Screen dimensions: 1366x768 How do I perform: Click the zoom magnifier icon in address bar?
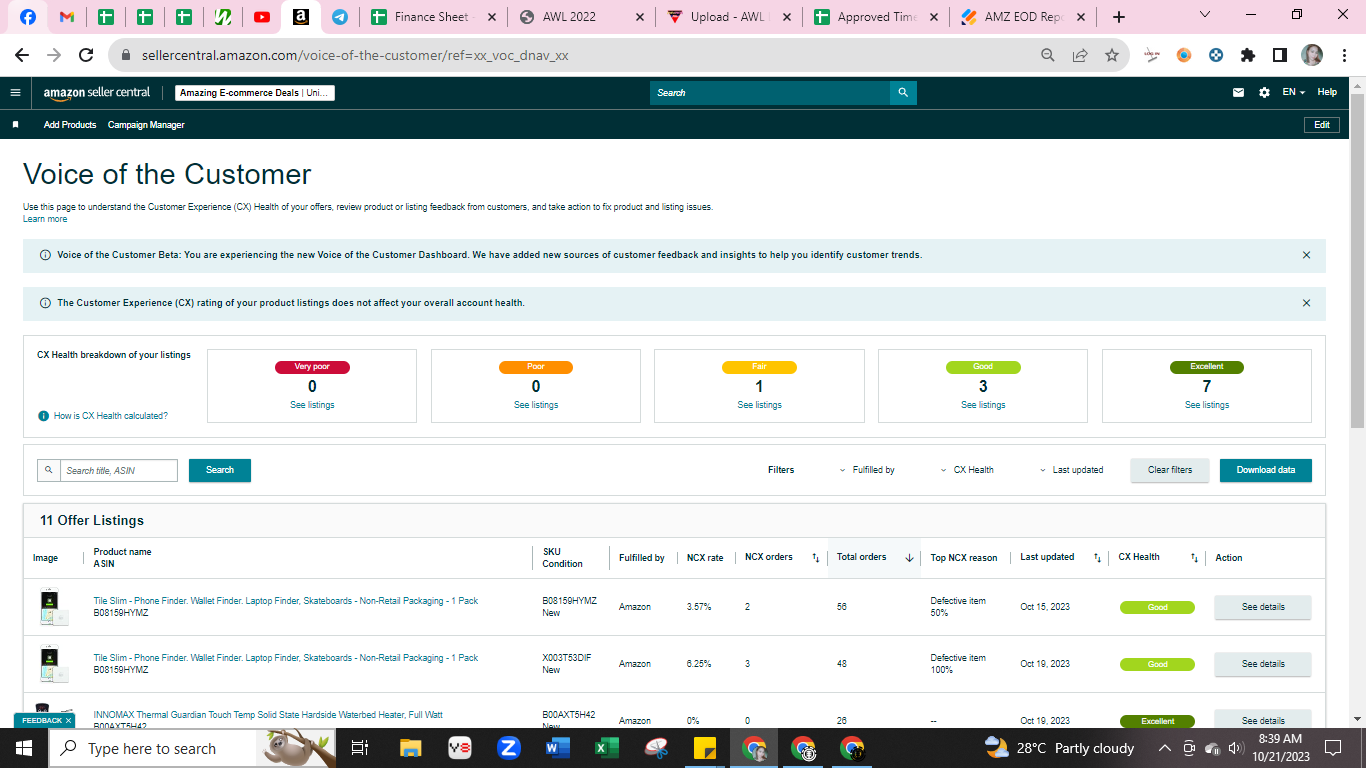click(1048, 55)
